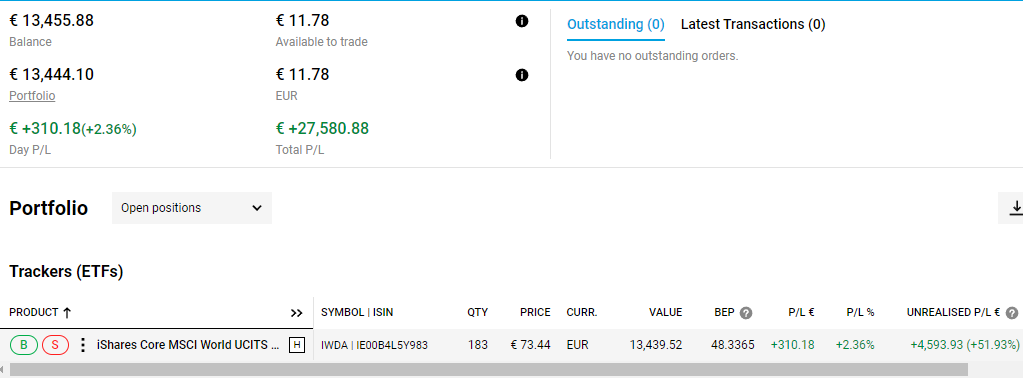The width and height of the screenshot is (1023, 378).
Task: Open the Portfolio link under balance
Action: (32, 95)
